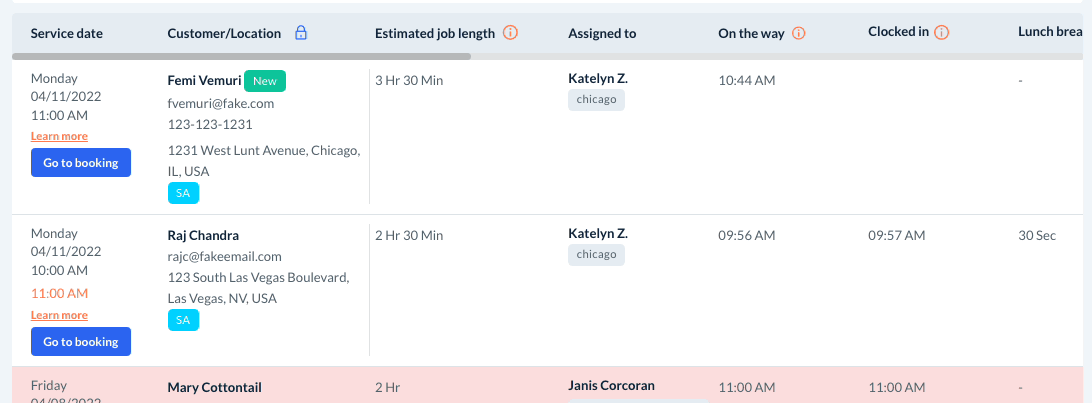Click the fvemuri@fake.com email address
The height and width of the screenshot is (403, 1092).
tap(221, 103)
